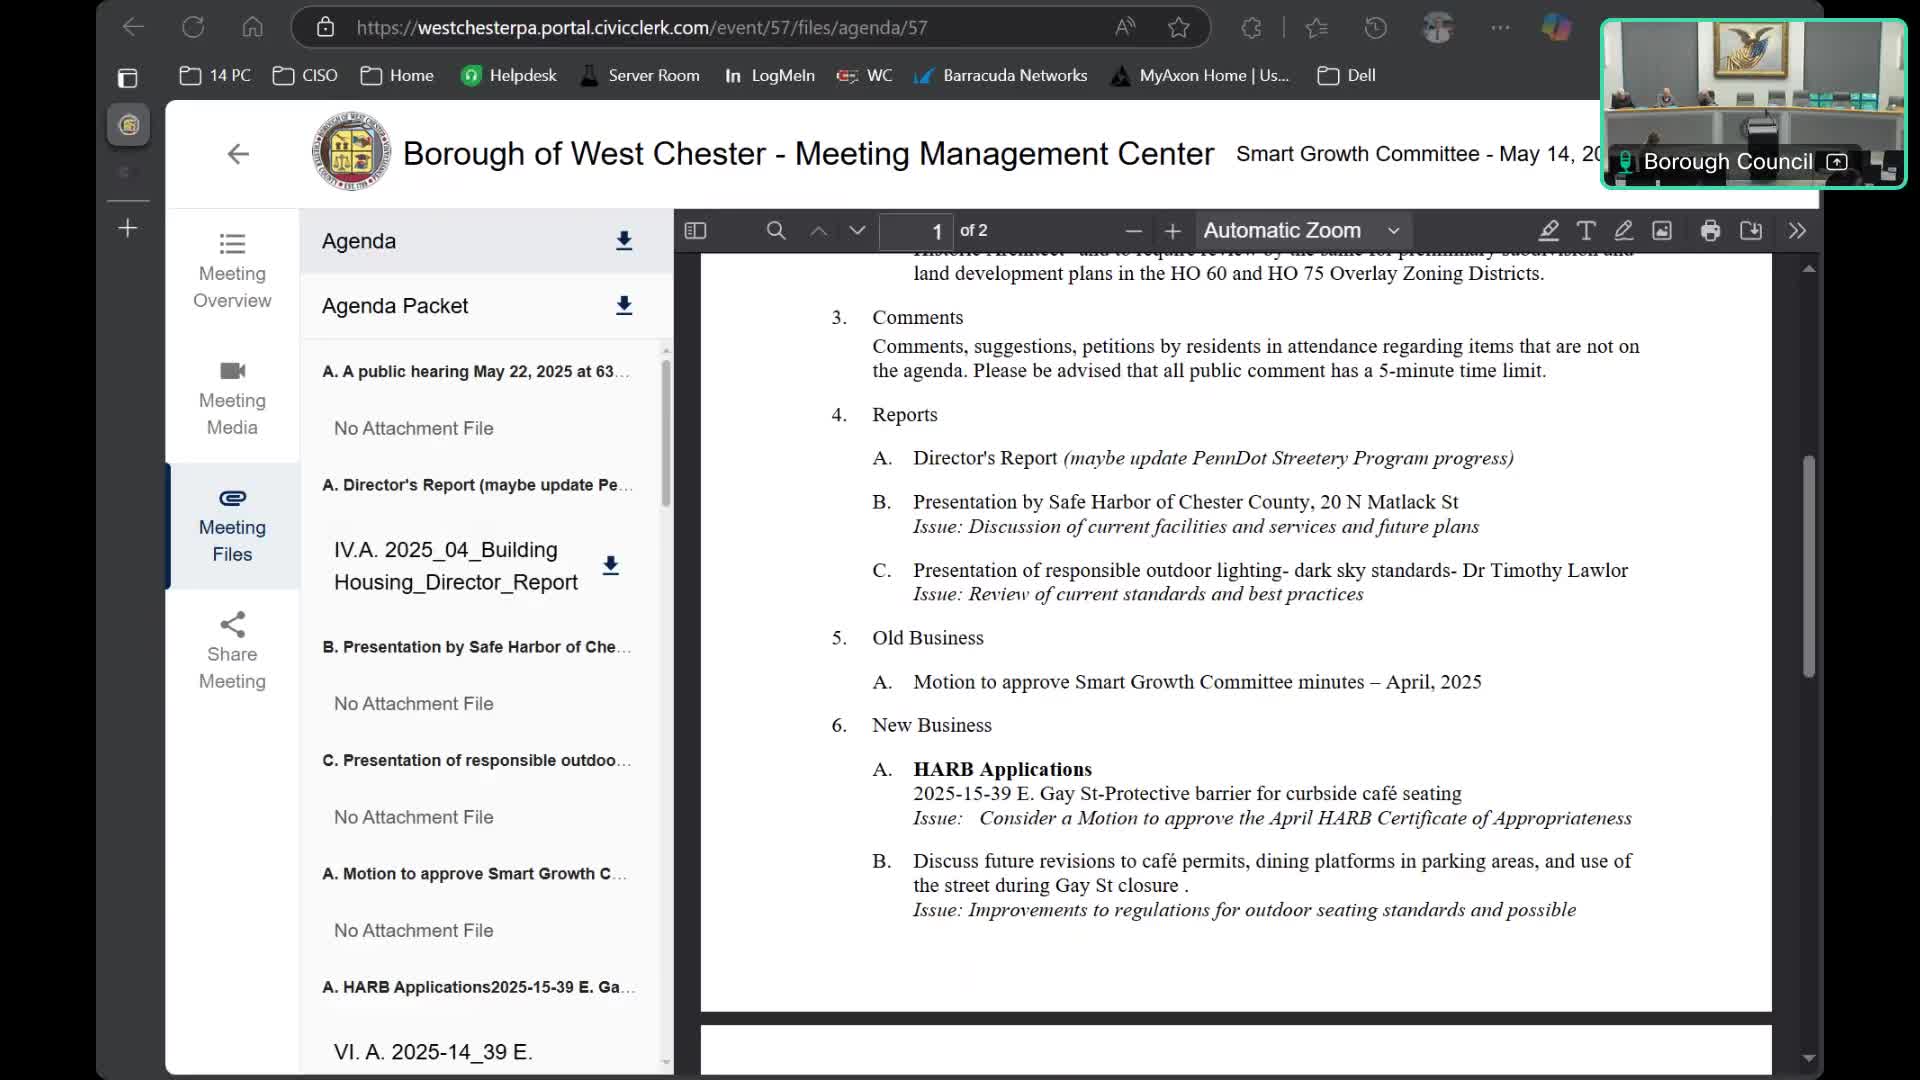
Task: Select Meeting Files tab
Action: click(232, 526)
